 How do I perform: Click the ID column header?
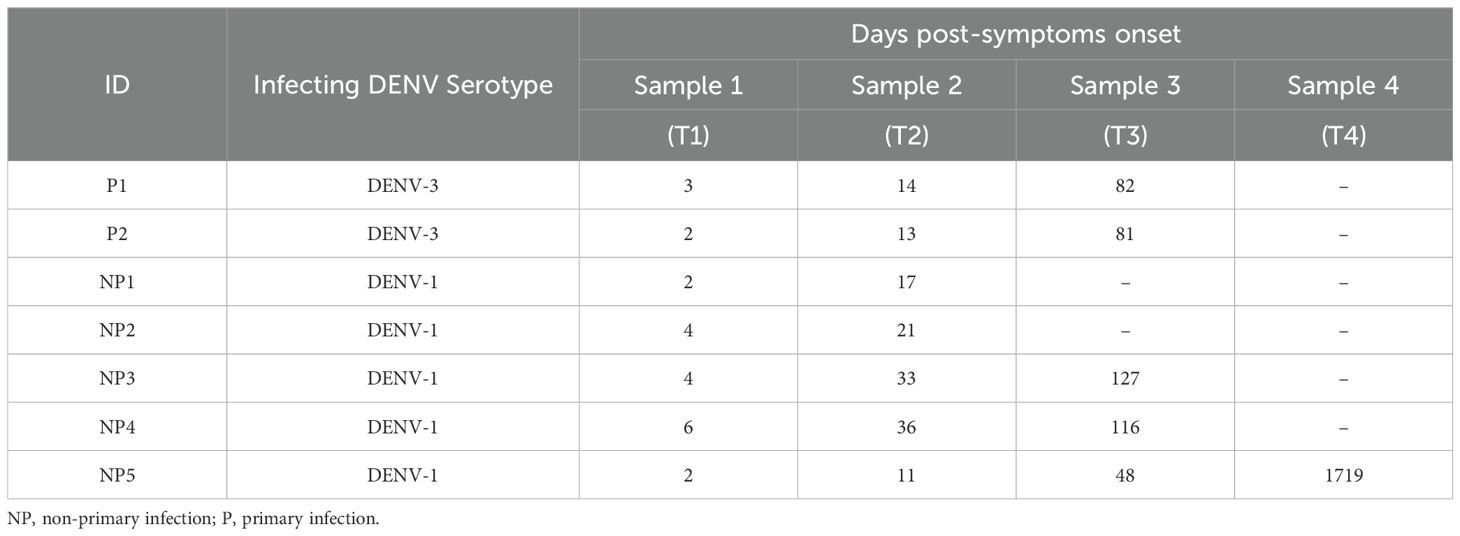[117, 85]
